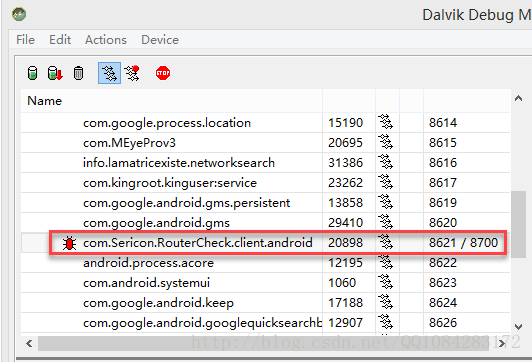
Task: Click the horizontal scrollbar thumb
Action: 263,343
